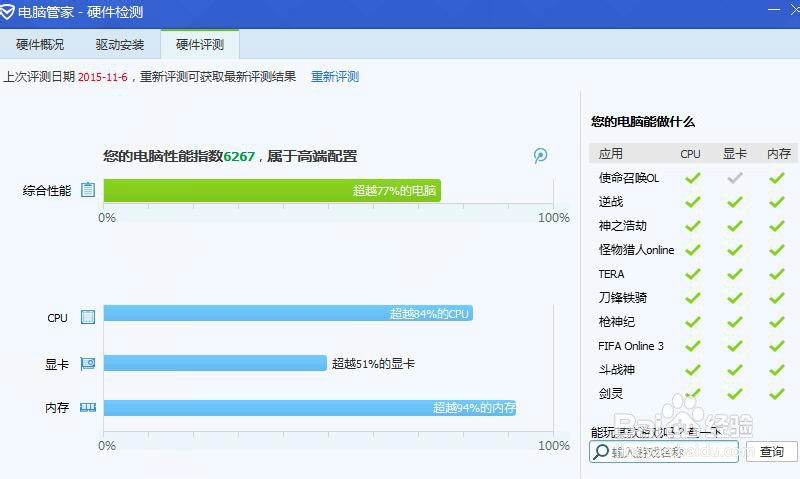The image size is (800, 479).
Task: Click the 显卡 checkmark for 神之浩劫
Action: pos(735,226)
